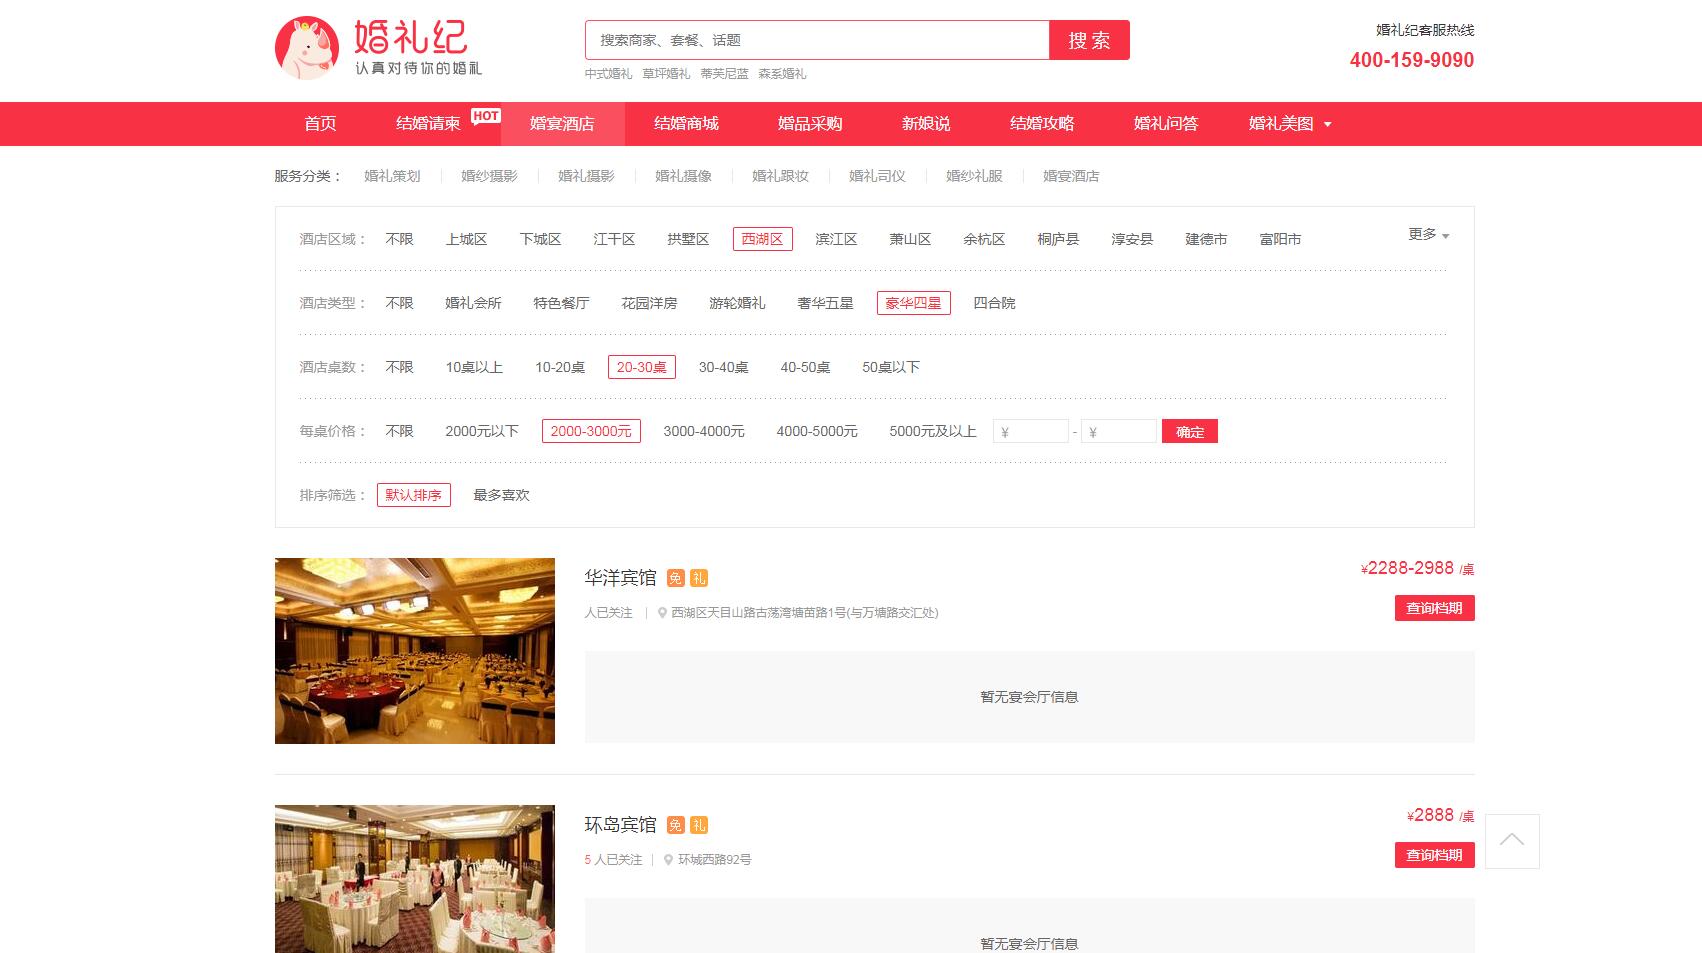Open the 结婚攻略 nav tab
The width and height of the screenshot is (1702, 953).
[x=1042, y=124]
